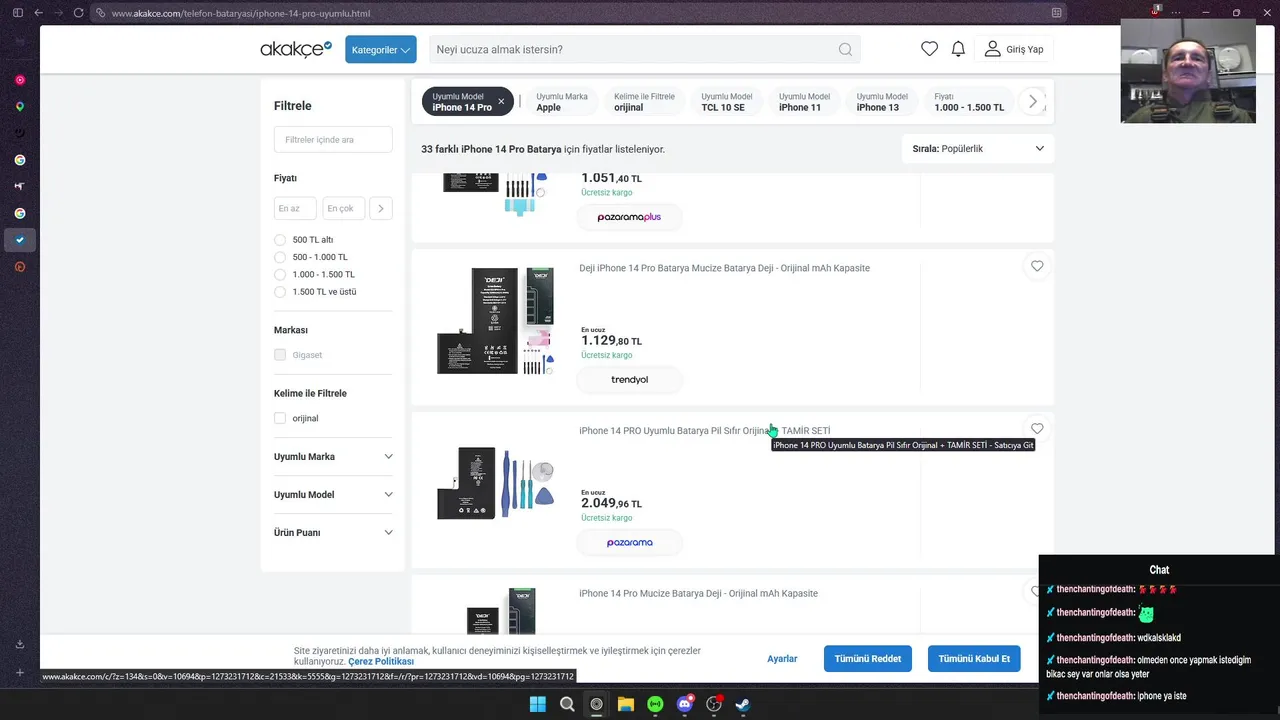
Task: Select the Uyumlu Marka Apple filter chip
Action: [x=561, y=102]
